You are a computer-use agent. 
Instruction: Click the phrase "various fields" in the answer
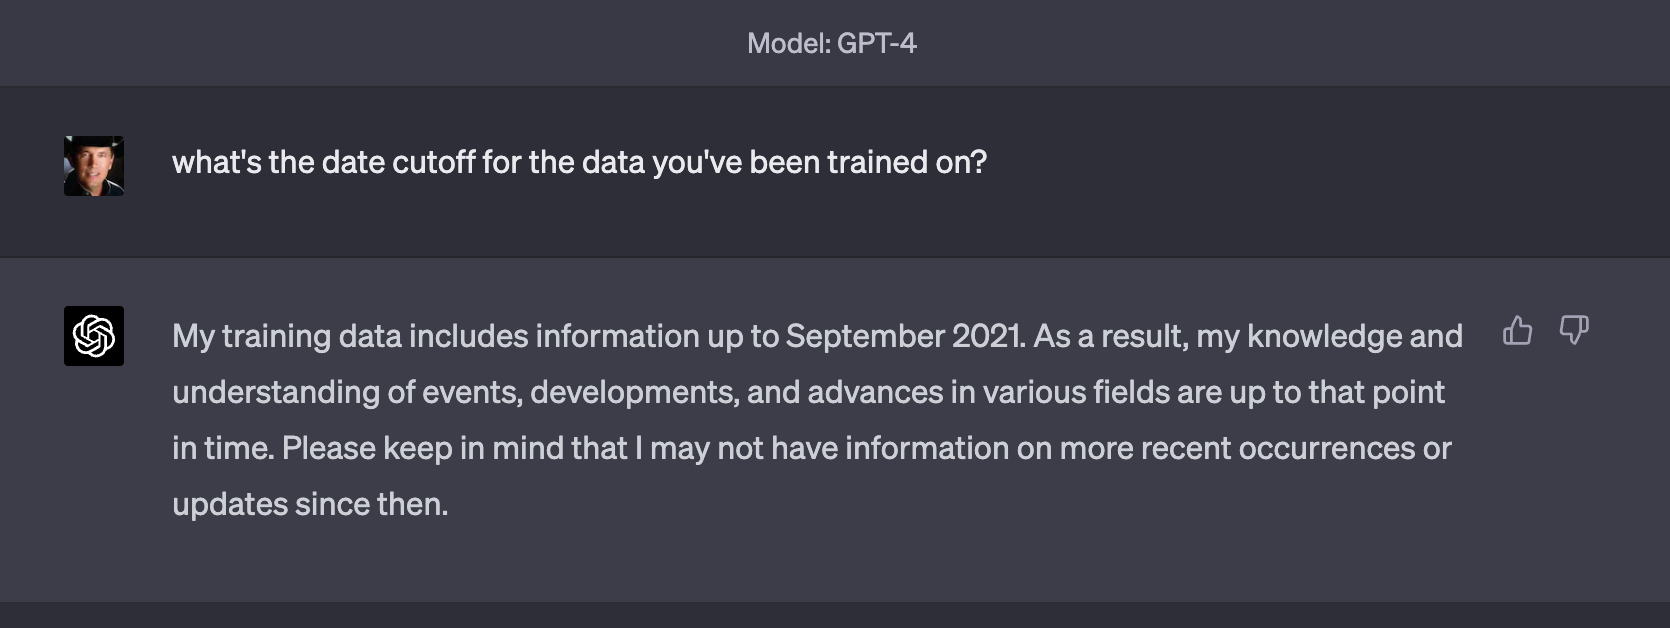pyautogui.click(x=1076, y=392)
